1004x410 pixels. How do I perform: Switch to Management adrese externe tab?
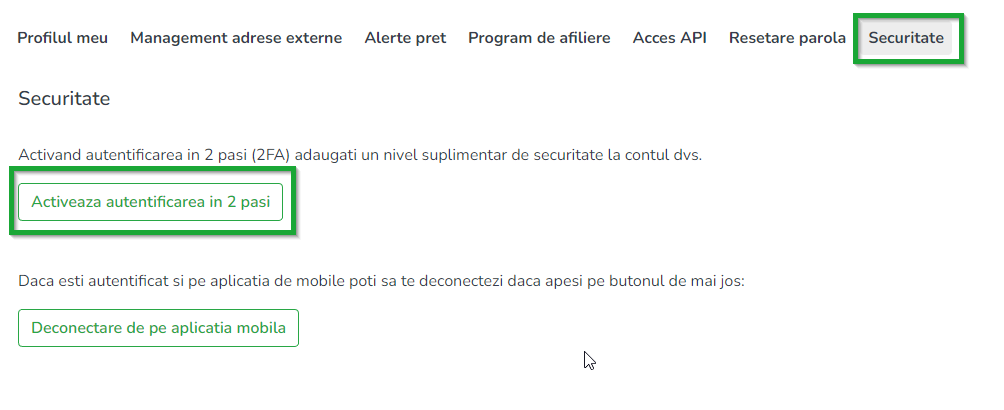coord(236,38)
